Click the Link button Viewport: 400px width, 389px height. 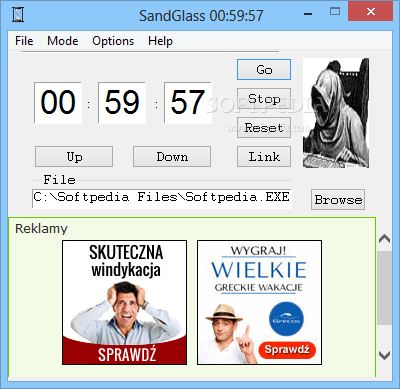[x=264, y=157]
